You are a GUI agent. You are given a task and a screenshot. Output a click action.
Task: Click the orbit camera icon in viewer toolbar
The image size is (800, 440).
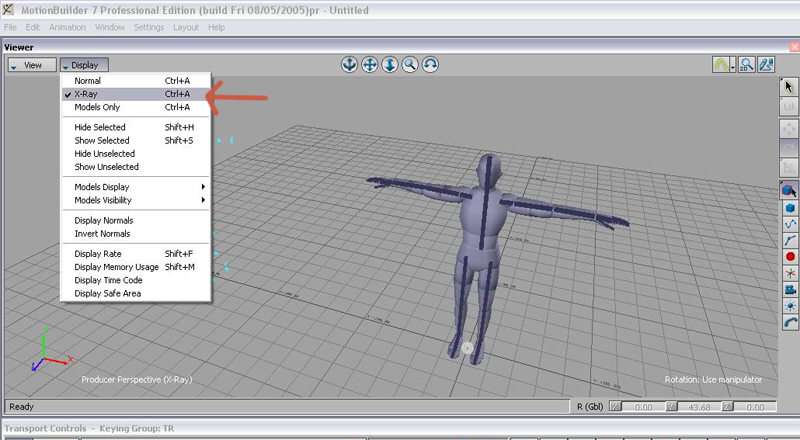(x=349, y=64)
